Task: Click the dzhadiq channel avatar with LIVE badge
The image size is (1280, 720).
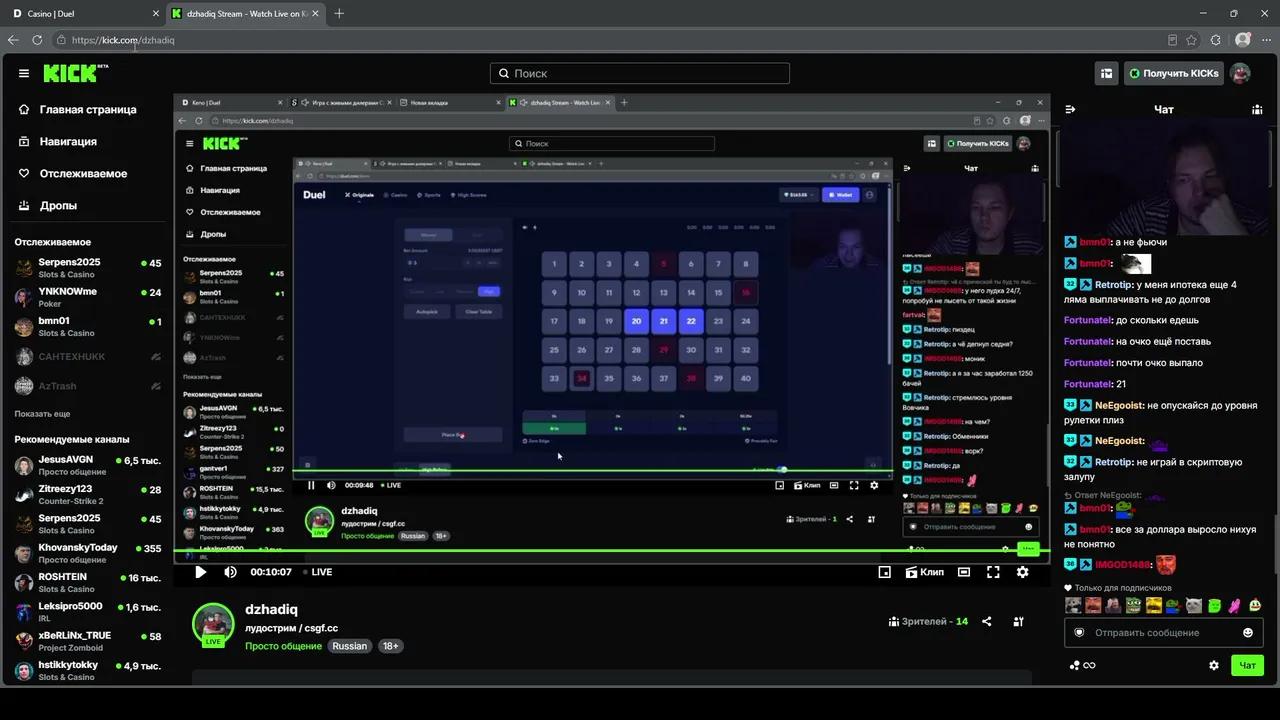Action: pos(213,625)
